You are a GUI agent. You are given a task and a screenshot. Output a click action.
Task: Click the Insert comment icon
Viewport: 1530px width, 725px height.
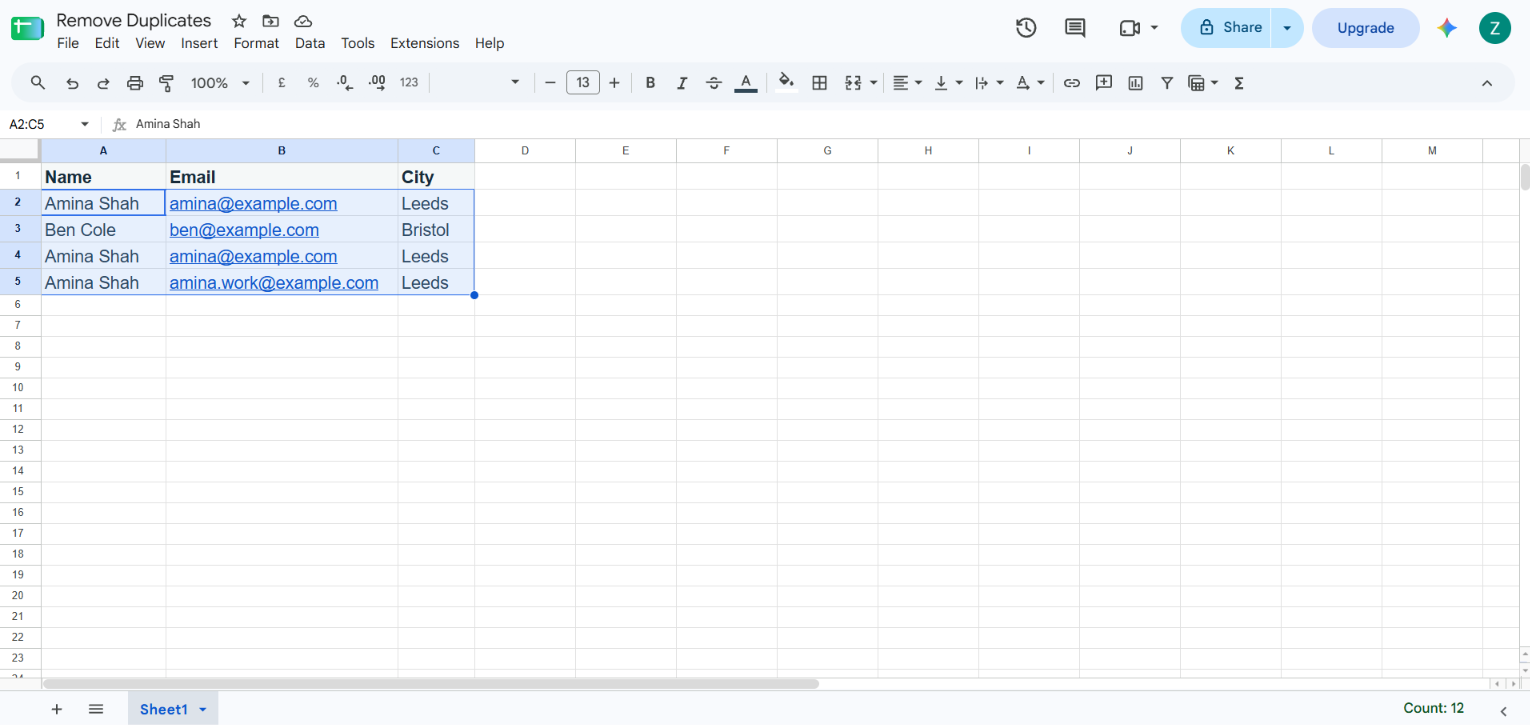(x=1104, y=83)
